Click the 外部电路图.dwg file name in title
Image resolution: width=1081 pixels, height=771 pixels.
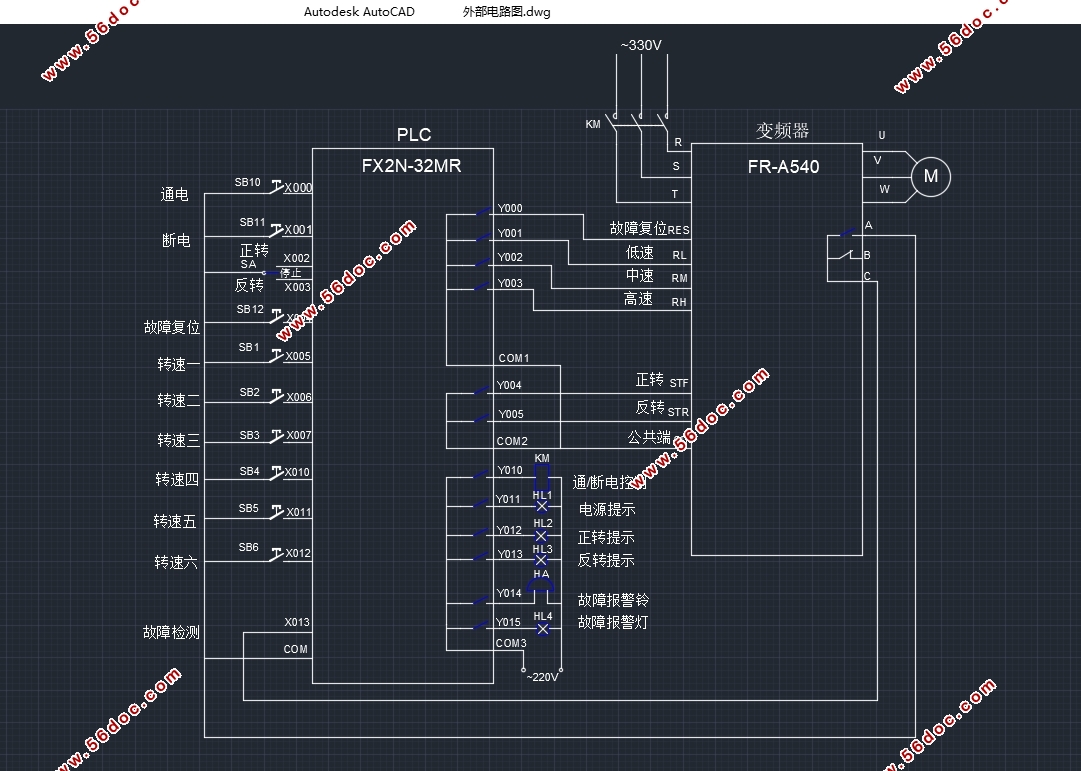click(507, 12)
